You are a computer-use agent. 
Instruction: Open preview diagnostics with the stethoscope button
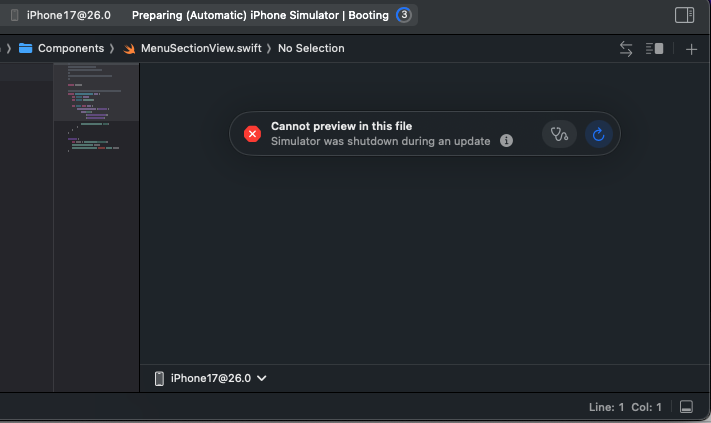[559, 134]
